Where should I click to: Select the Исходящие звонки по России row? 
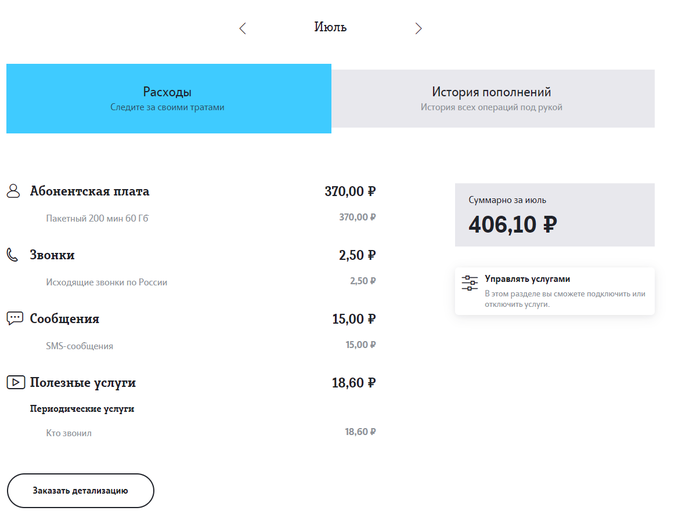106,282
